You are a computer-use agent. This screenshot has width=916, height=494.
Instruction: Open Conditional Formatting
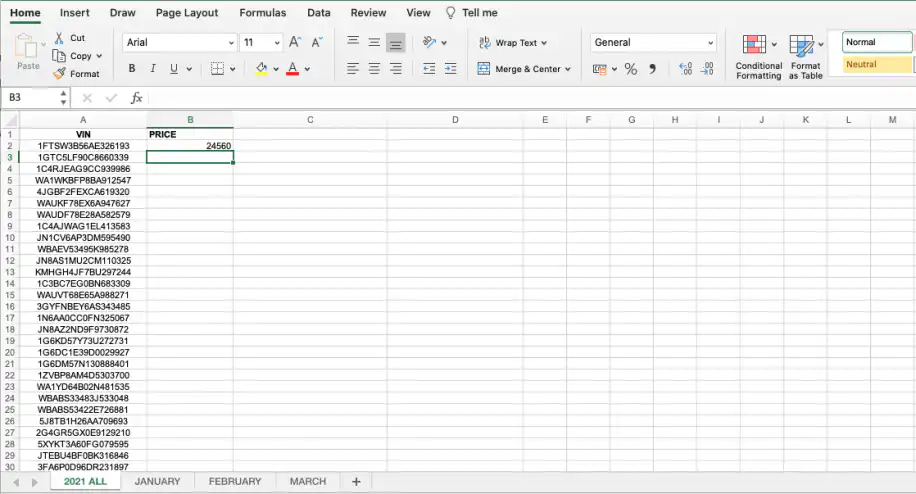coord(758,57)
